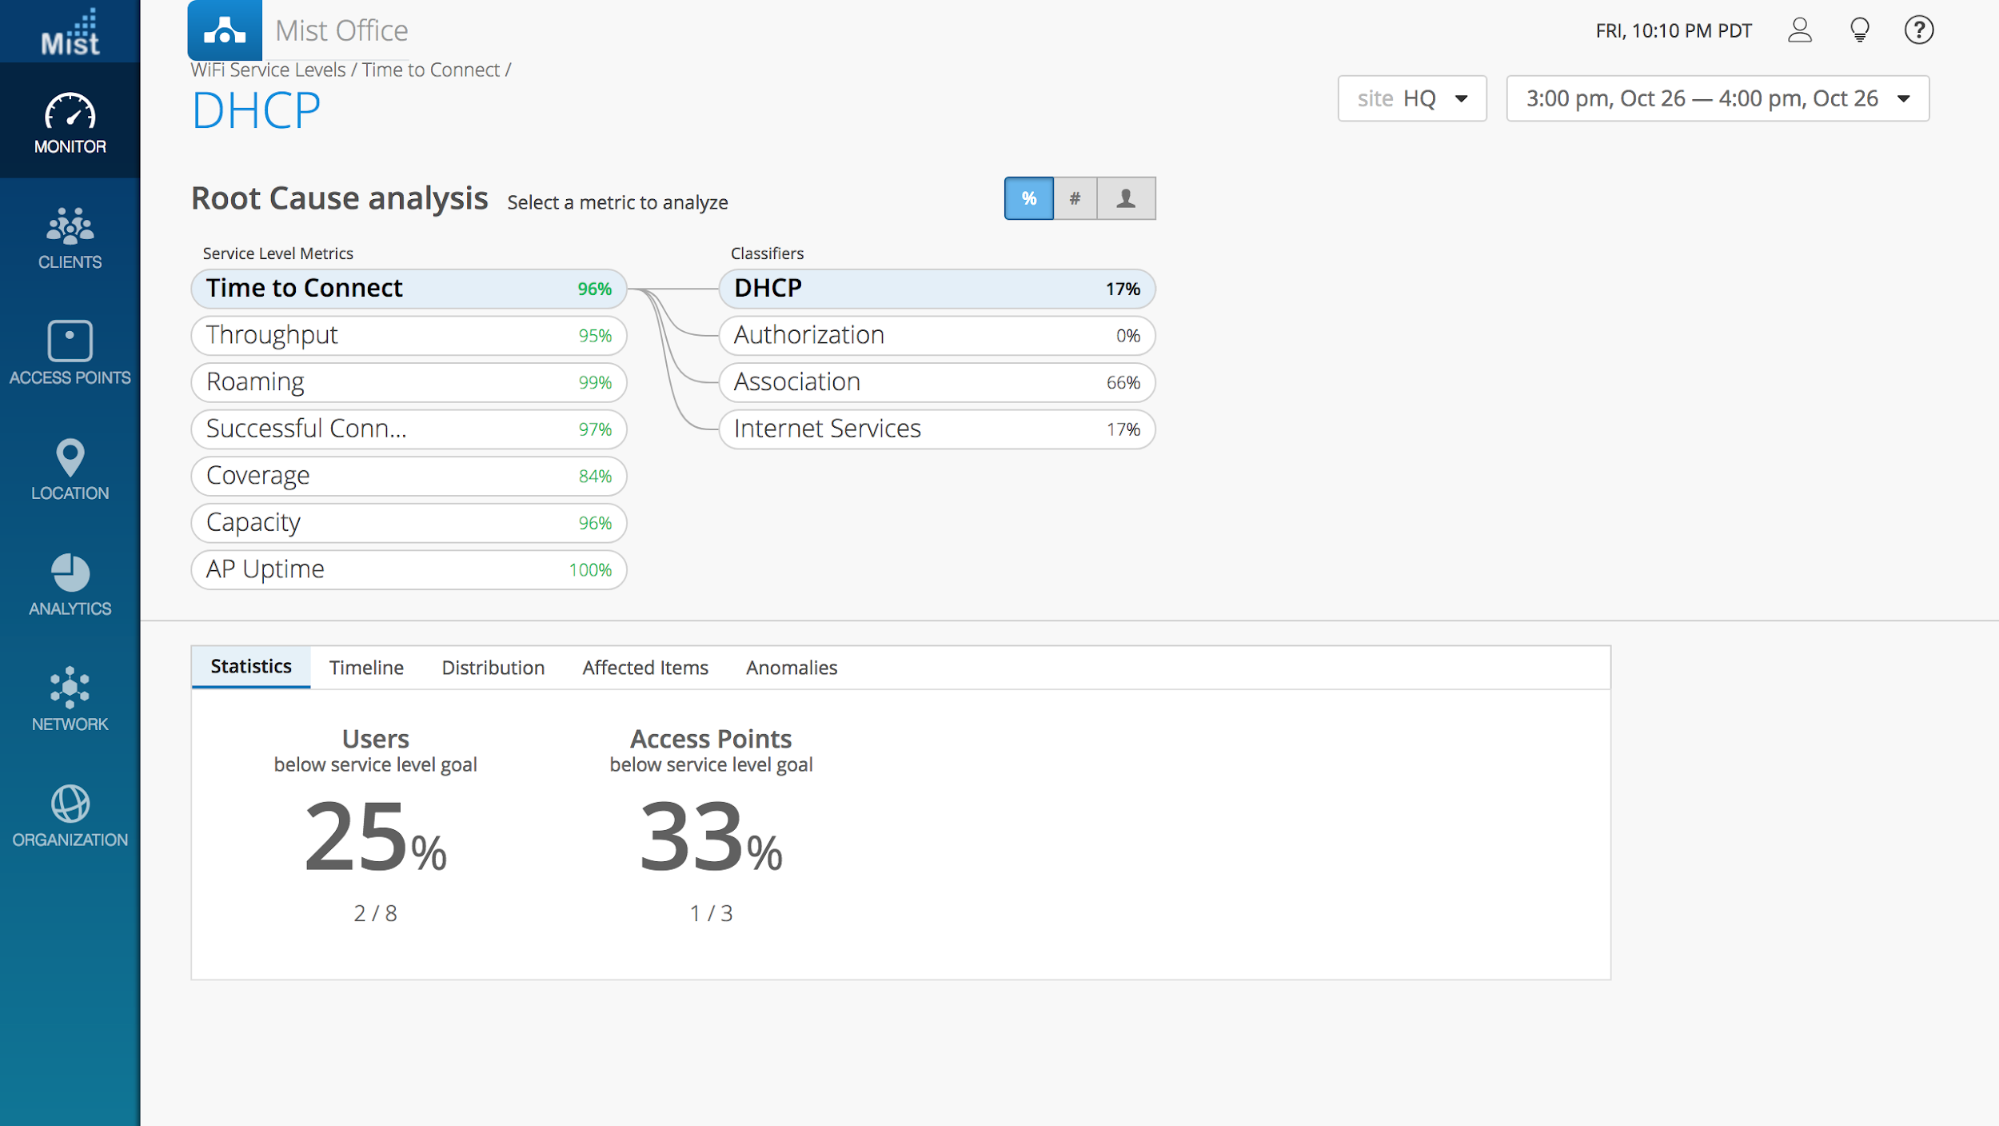Open the site HQ dropdown
Screen dimensions: 1999x1126
(1411, 98)
